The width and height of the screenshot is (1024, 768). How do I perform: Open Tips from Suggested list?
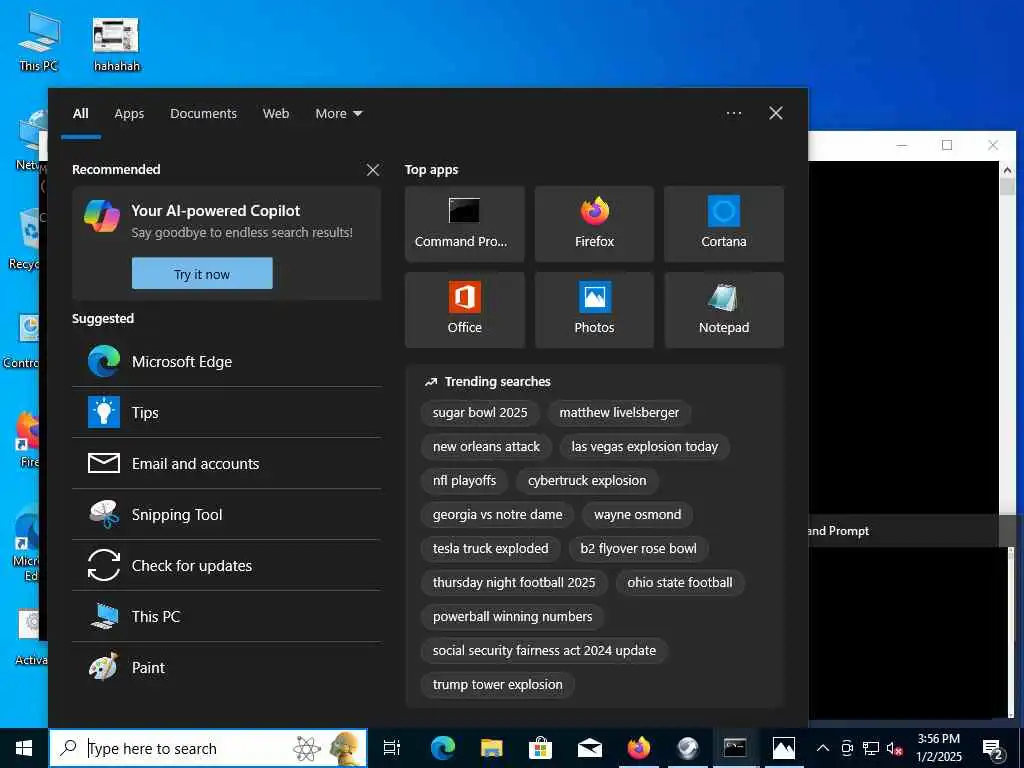tap(226, 413)
